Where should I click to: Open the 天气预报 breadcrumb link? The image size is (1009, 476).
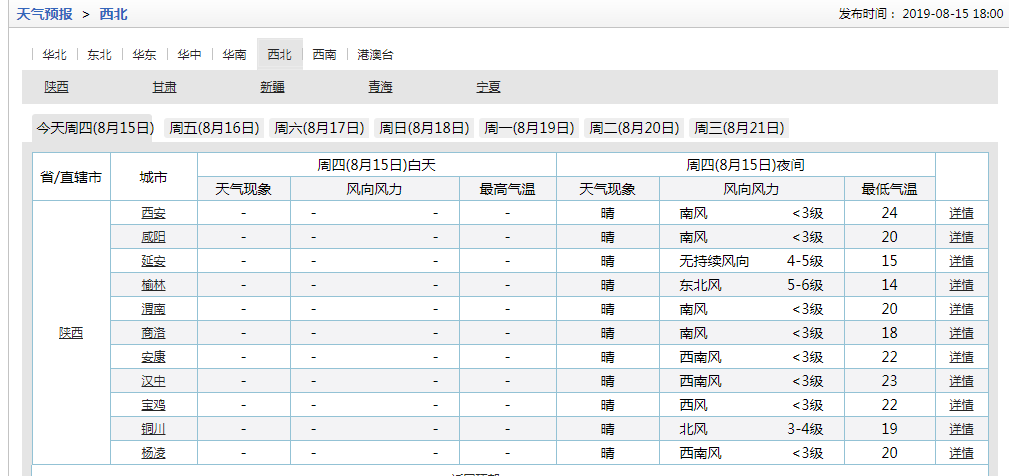point(44,14)
